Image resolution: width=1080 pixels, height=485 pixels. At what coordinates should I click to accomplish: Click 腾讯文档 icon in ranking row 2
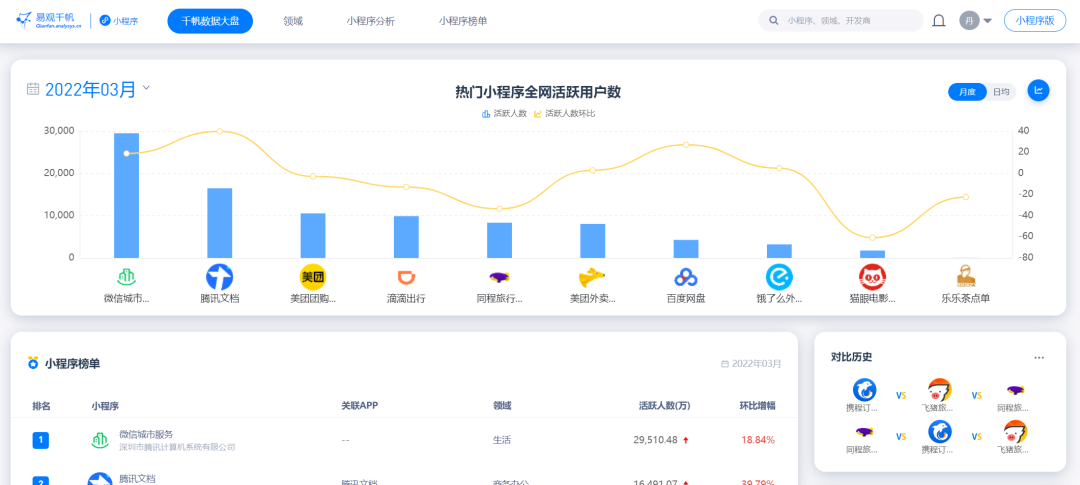101,479
